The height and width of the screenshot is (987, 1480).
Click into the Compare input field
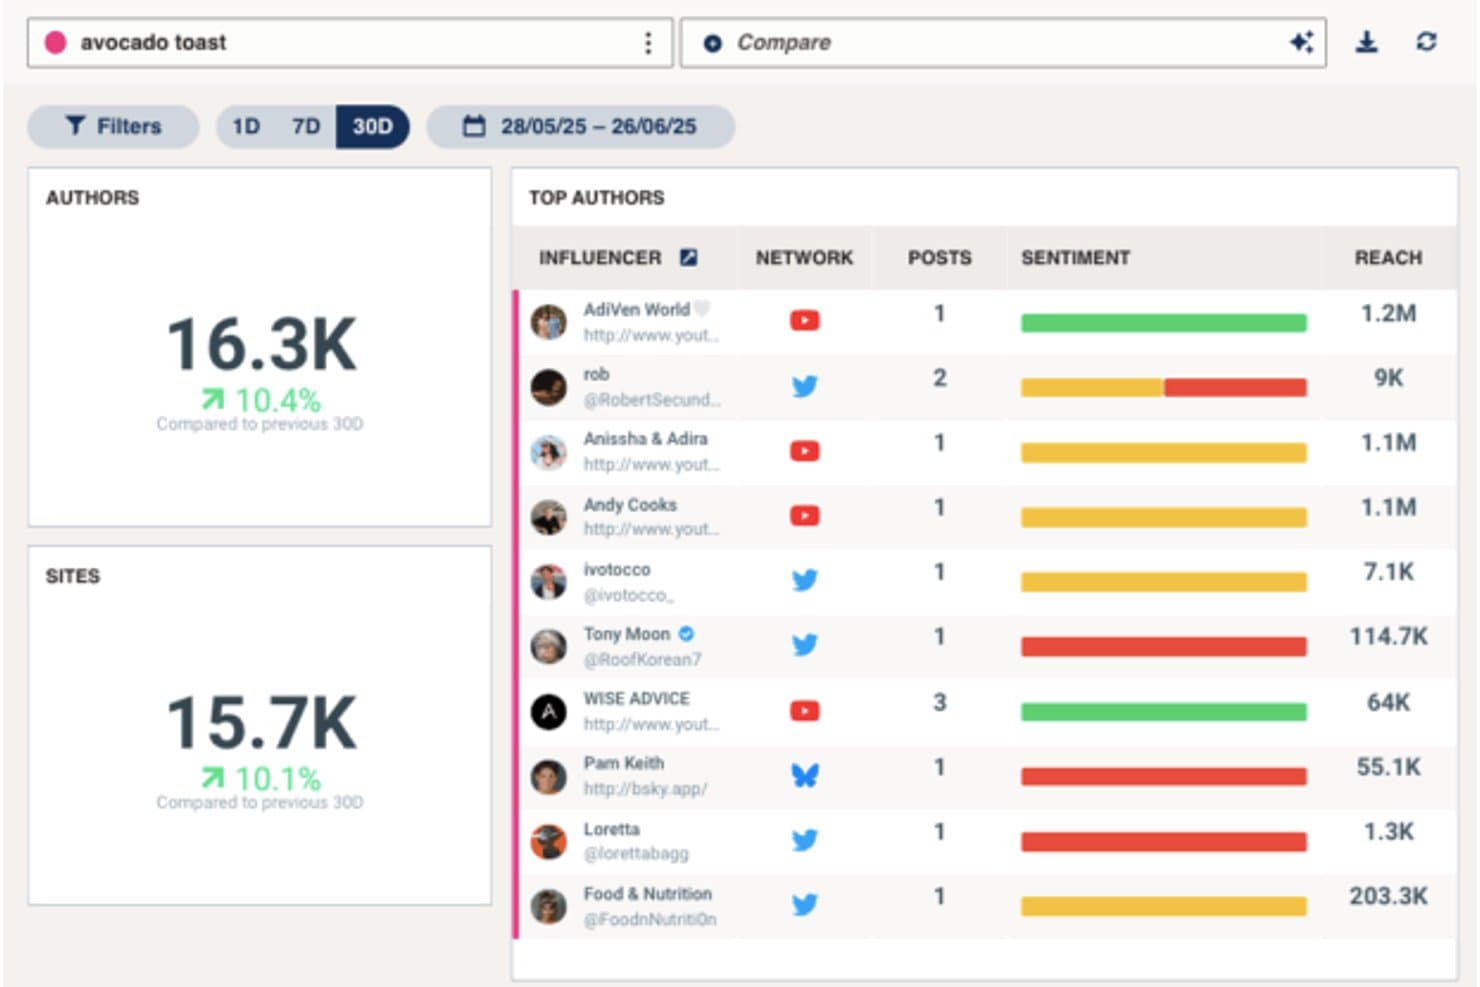tap(1003, 43)
